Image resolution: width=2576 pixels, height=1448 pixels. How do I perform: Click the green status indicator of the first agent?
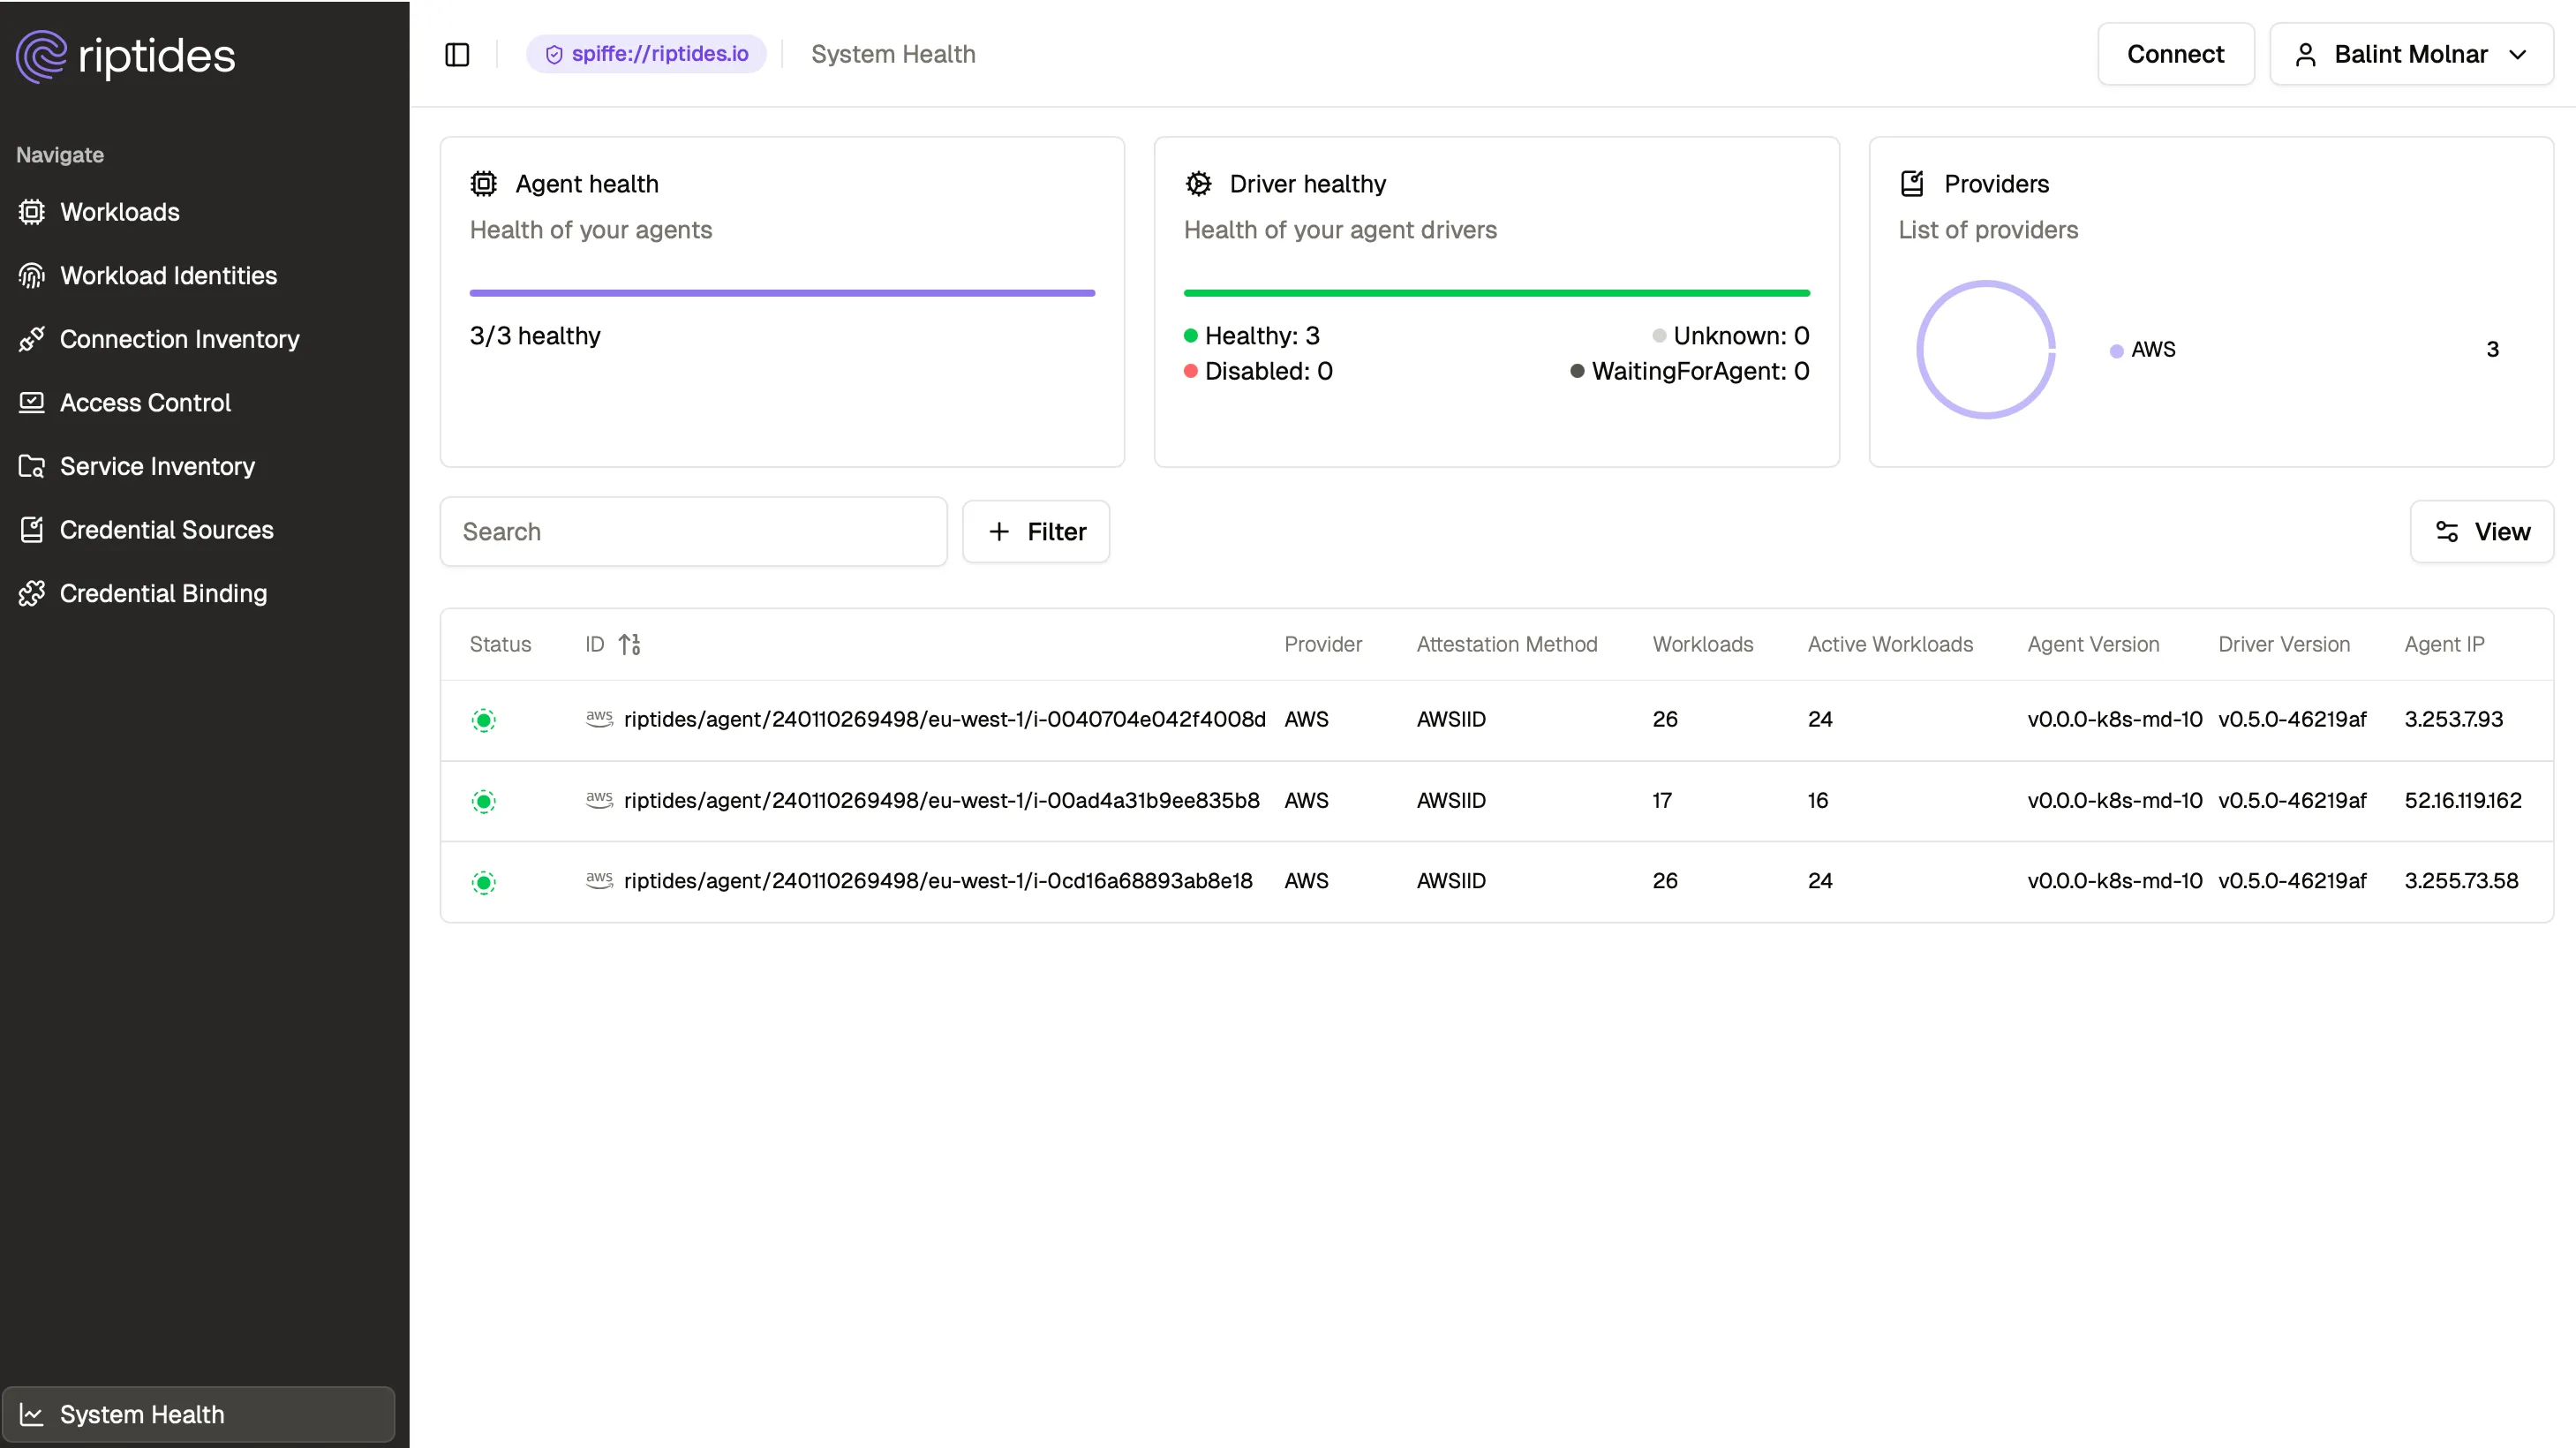(483, 720)
